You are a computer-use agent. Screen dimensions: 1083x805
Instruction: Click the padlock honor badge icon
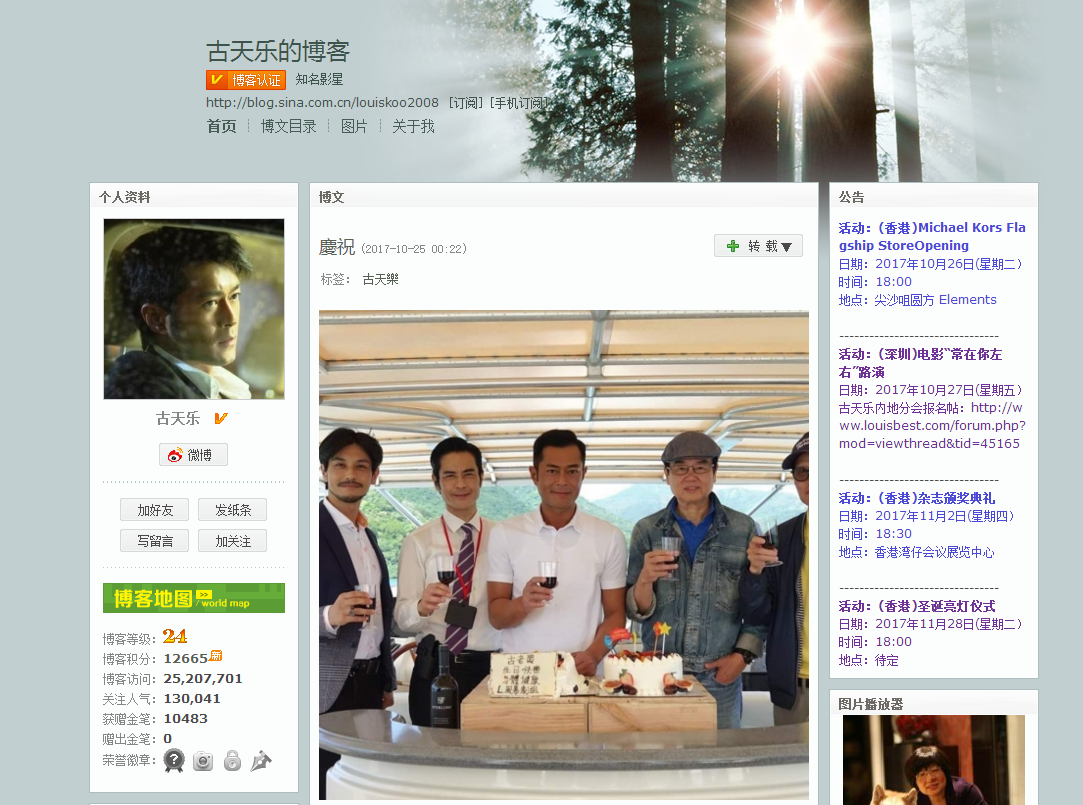coord(232,761)
